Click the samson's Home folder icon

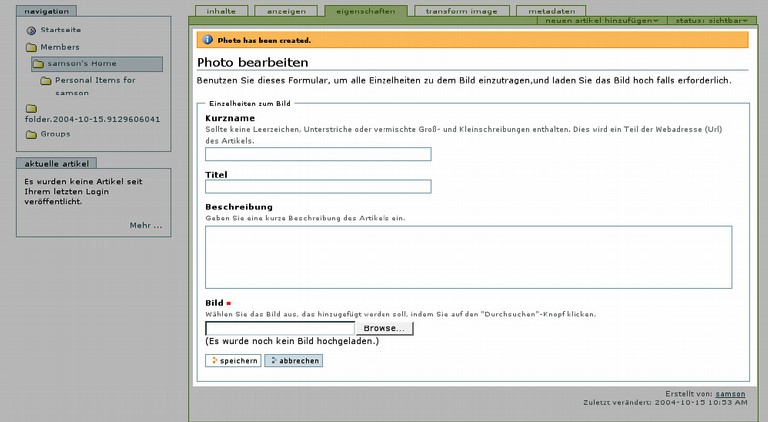[38, 64]
